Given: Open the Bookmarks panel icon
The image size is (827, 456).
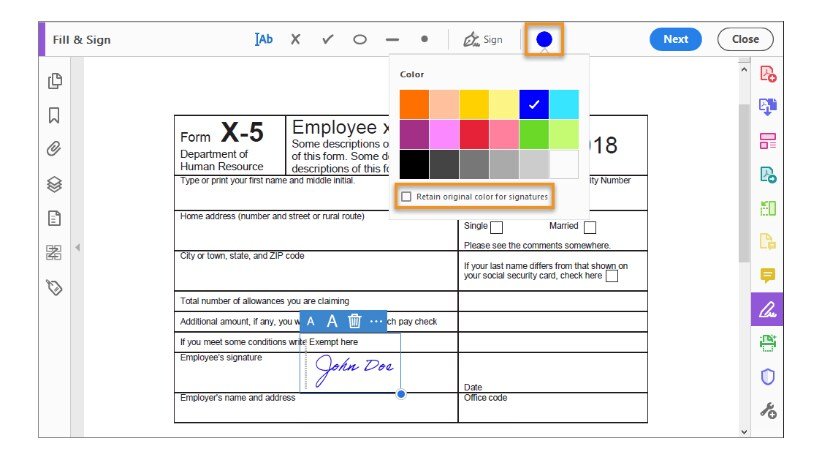Looking at the screenshot, I should (55, 115).
